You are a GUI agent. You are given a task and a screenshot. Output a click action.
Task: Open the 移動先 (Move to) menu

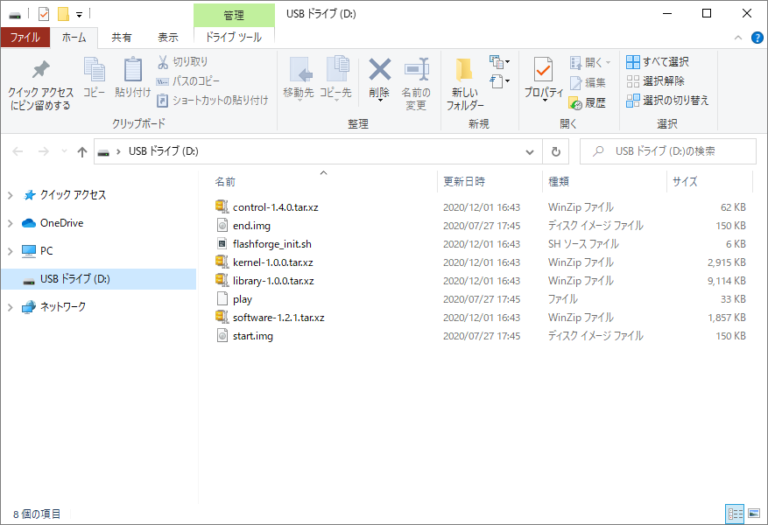[x=298, y=79]
